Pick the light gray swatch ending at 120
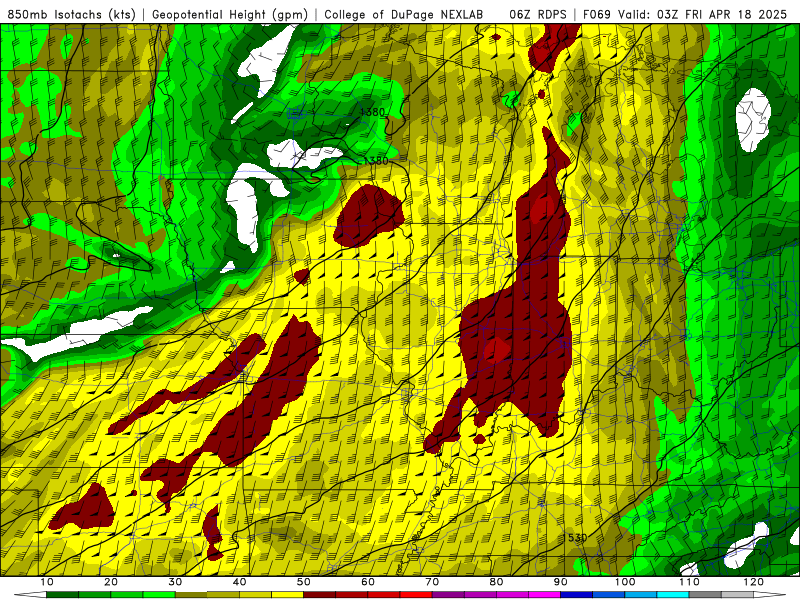Screen dimensions: 800x600 click(737, 595)
